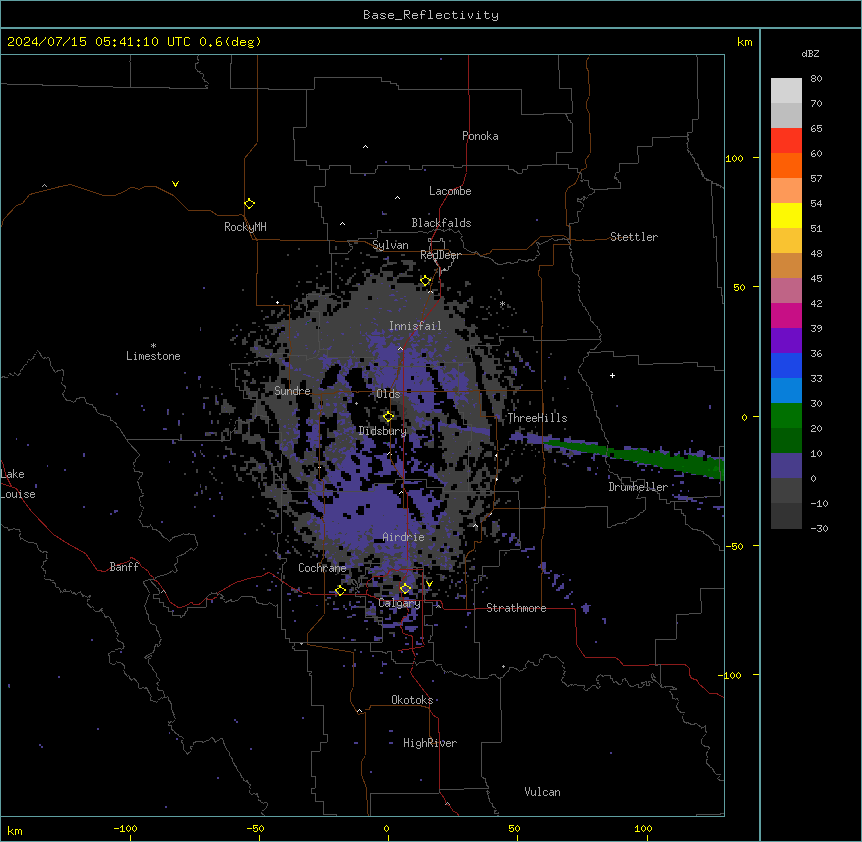Select the Banff label
Image resolution: width=862 pixels, height=842 pixels.
pos(124,567)
